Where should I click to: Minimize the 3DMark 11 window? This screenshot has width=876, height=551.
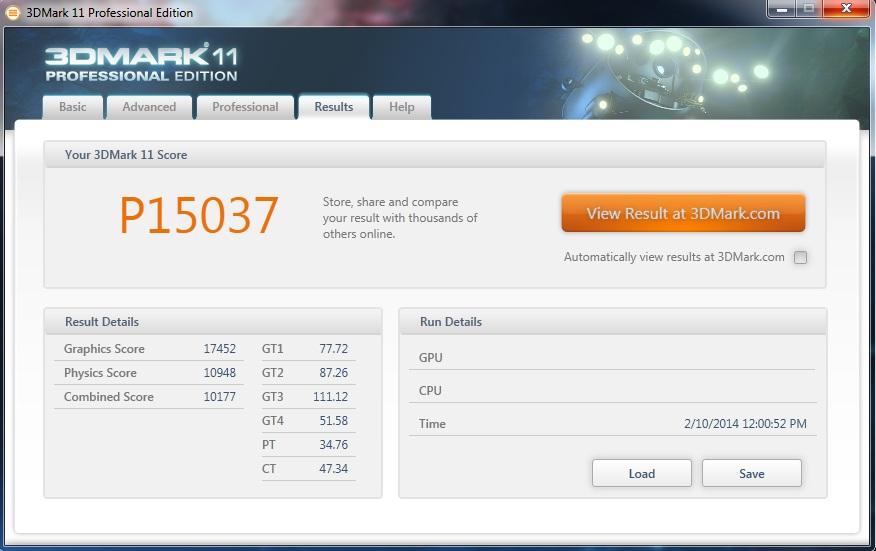coord(782,8)
